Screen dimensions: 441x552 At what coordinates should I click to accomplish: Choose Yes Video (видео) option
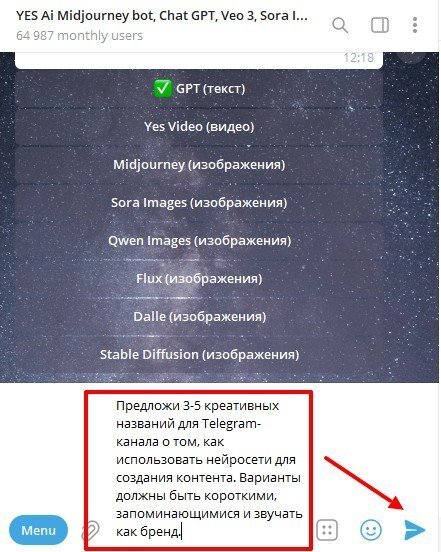(x=199, y=127)
